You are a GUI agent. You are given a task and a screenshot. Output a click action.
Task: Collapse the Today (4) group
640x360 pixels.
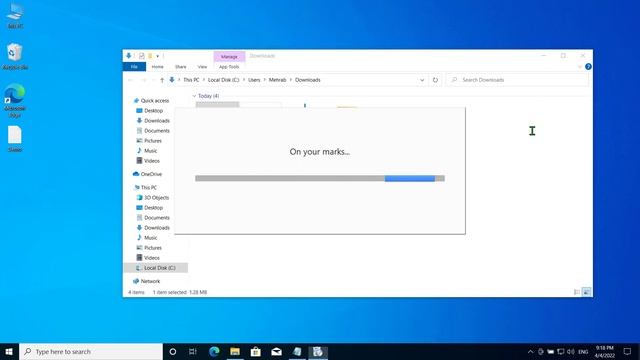coord(194,96)
